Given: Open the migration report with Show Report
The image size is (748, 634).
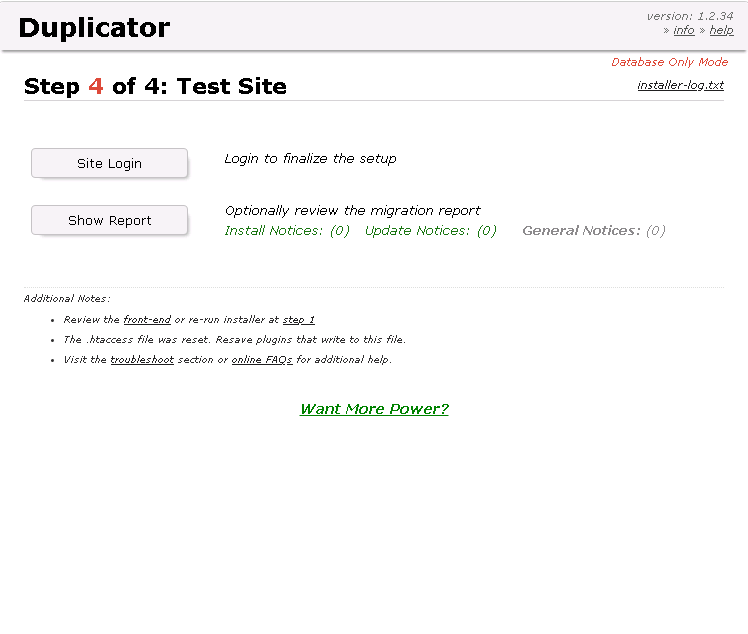Looking at the screenshot, I should pos(109,220).
